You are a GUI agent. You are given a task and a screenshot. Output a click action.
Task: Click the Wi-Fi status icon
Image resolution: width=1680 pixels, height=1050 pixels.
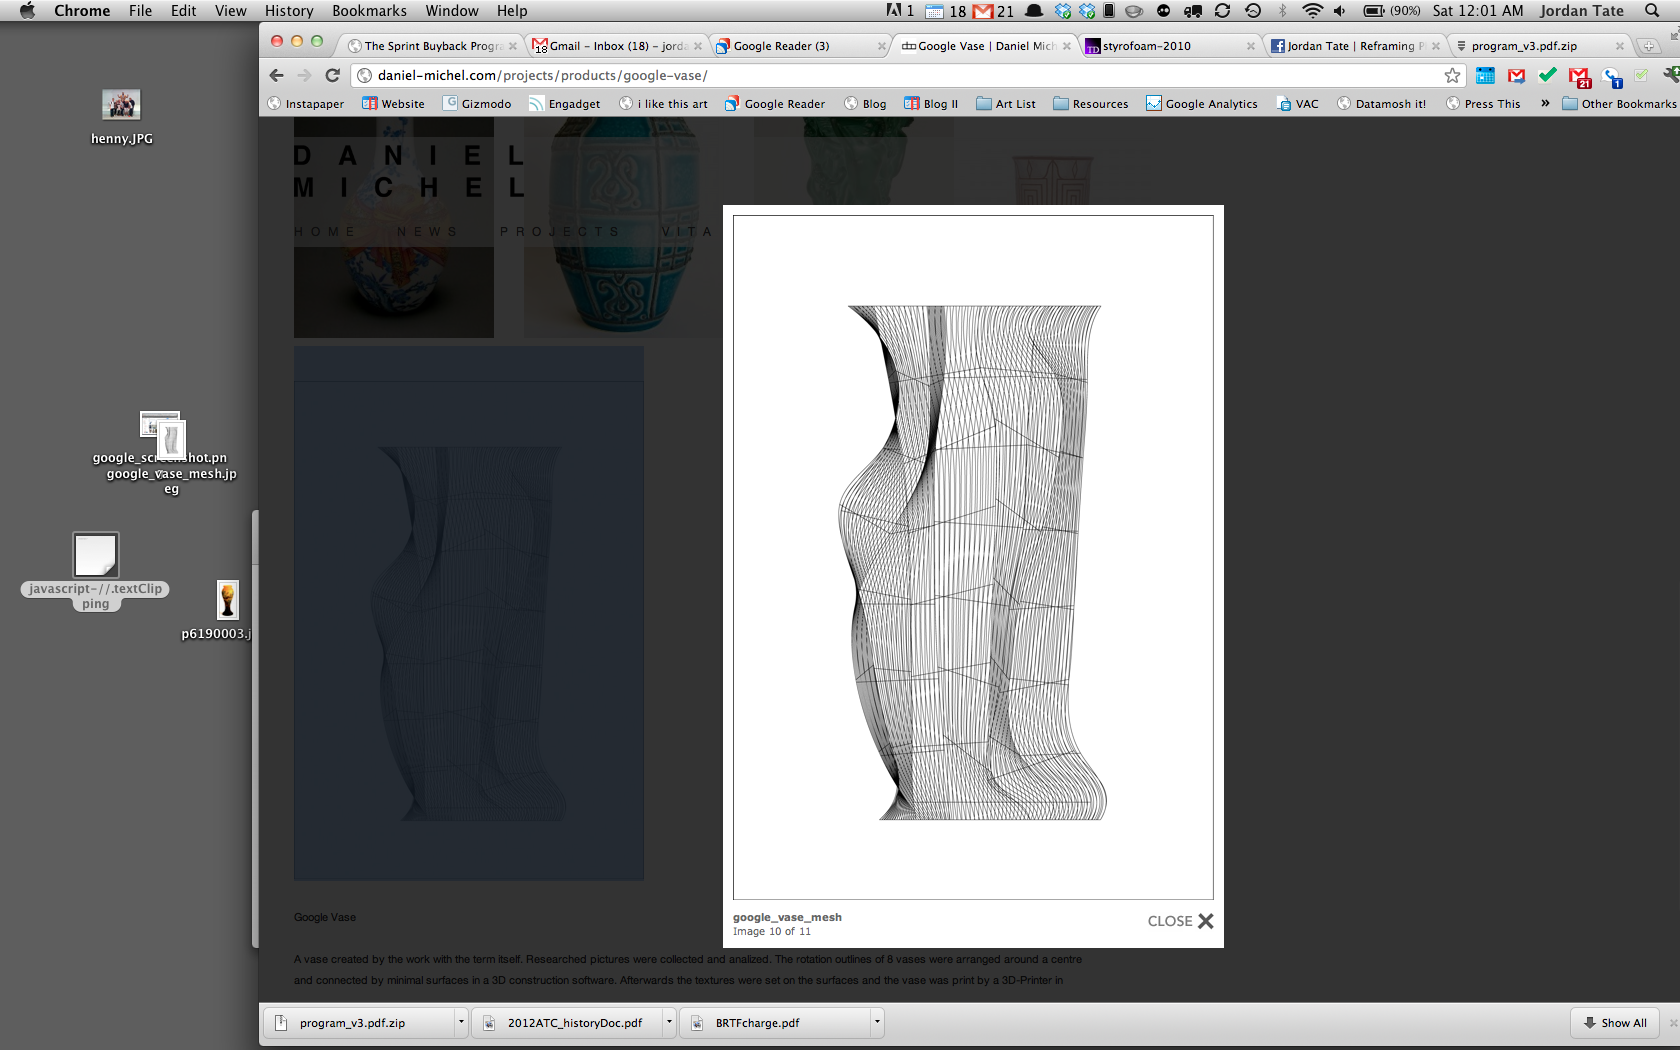[x=1311, y=11]
